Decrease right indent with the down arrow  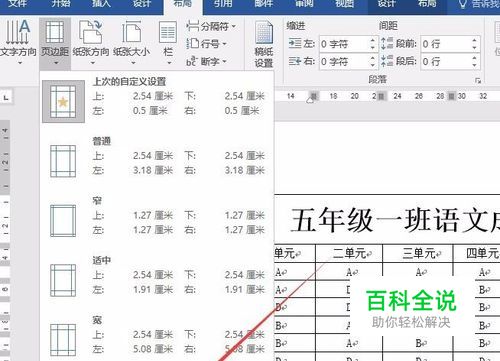coord(373,66)
